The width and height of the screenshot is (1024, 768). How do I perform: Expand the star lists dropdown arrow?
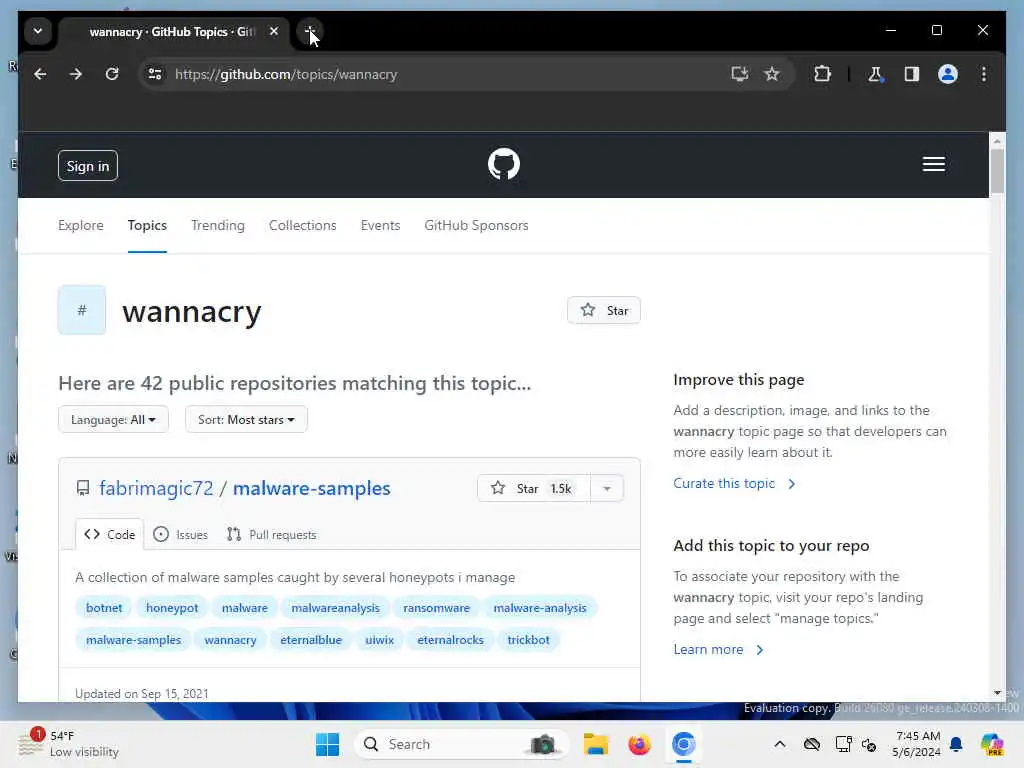click(x=607, y=488)
